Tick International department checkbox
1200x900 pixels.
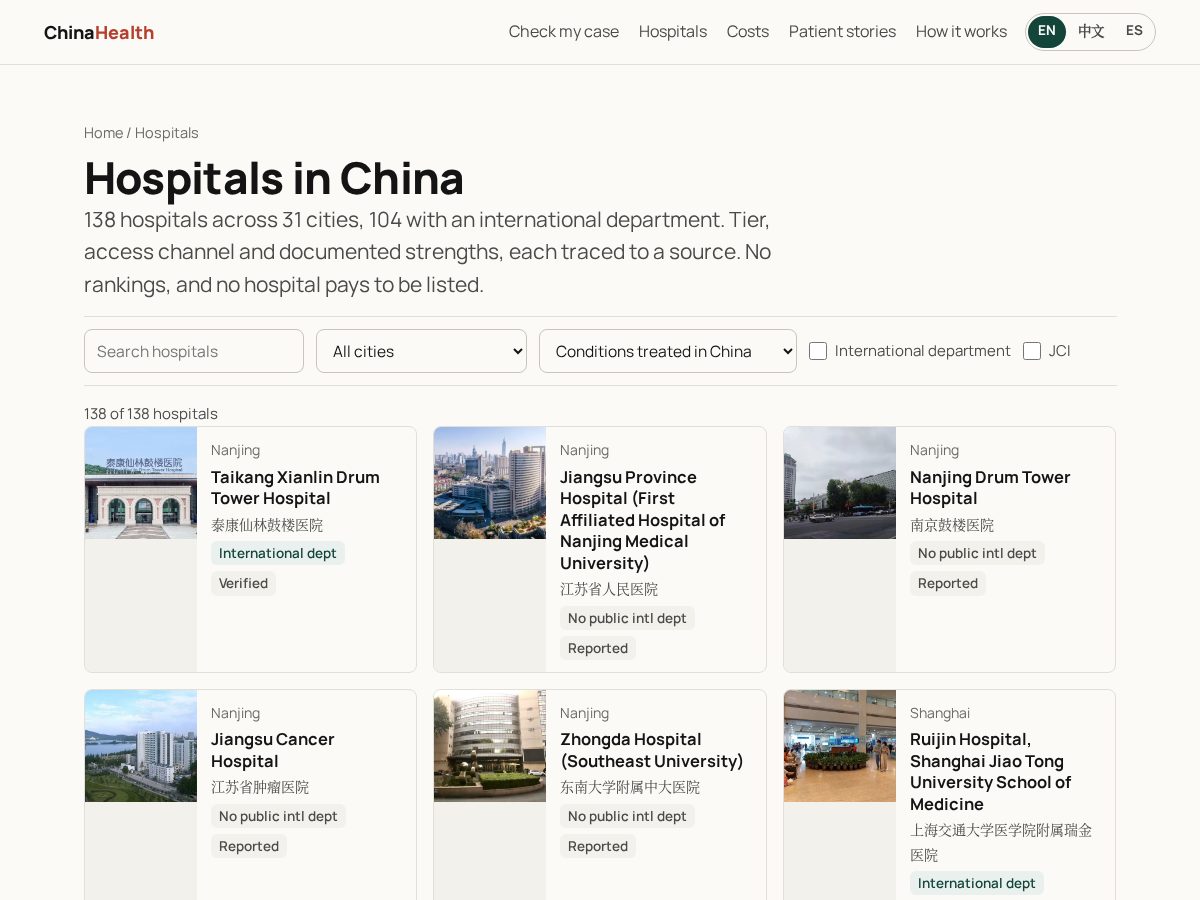click(818, 351)
